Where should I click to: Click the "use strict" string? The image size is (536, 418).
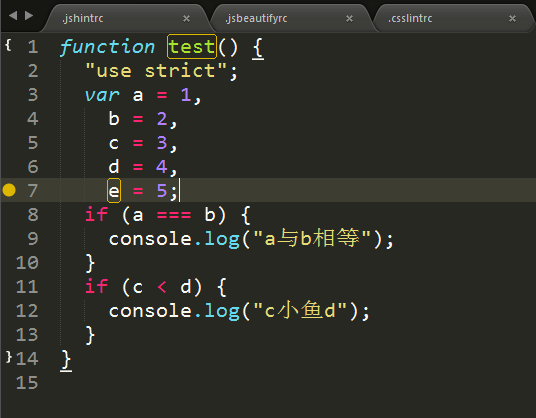[156, 71]
